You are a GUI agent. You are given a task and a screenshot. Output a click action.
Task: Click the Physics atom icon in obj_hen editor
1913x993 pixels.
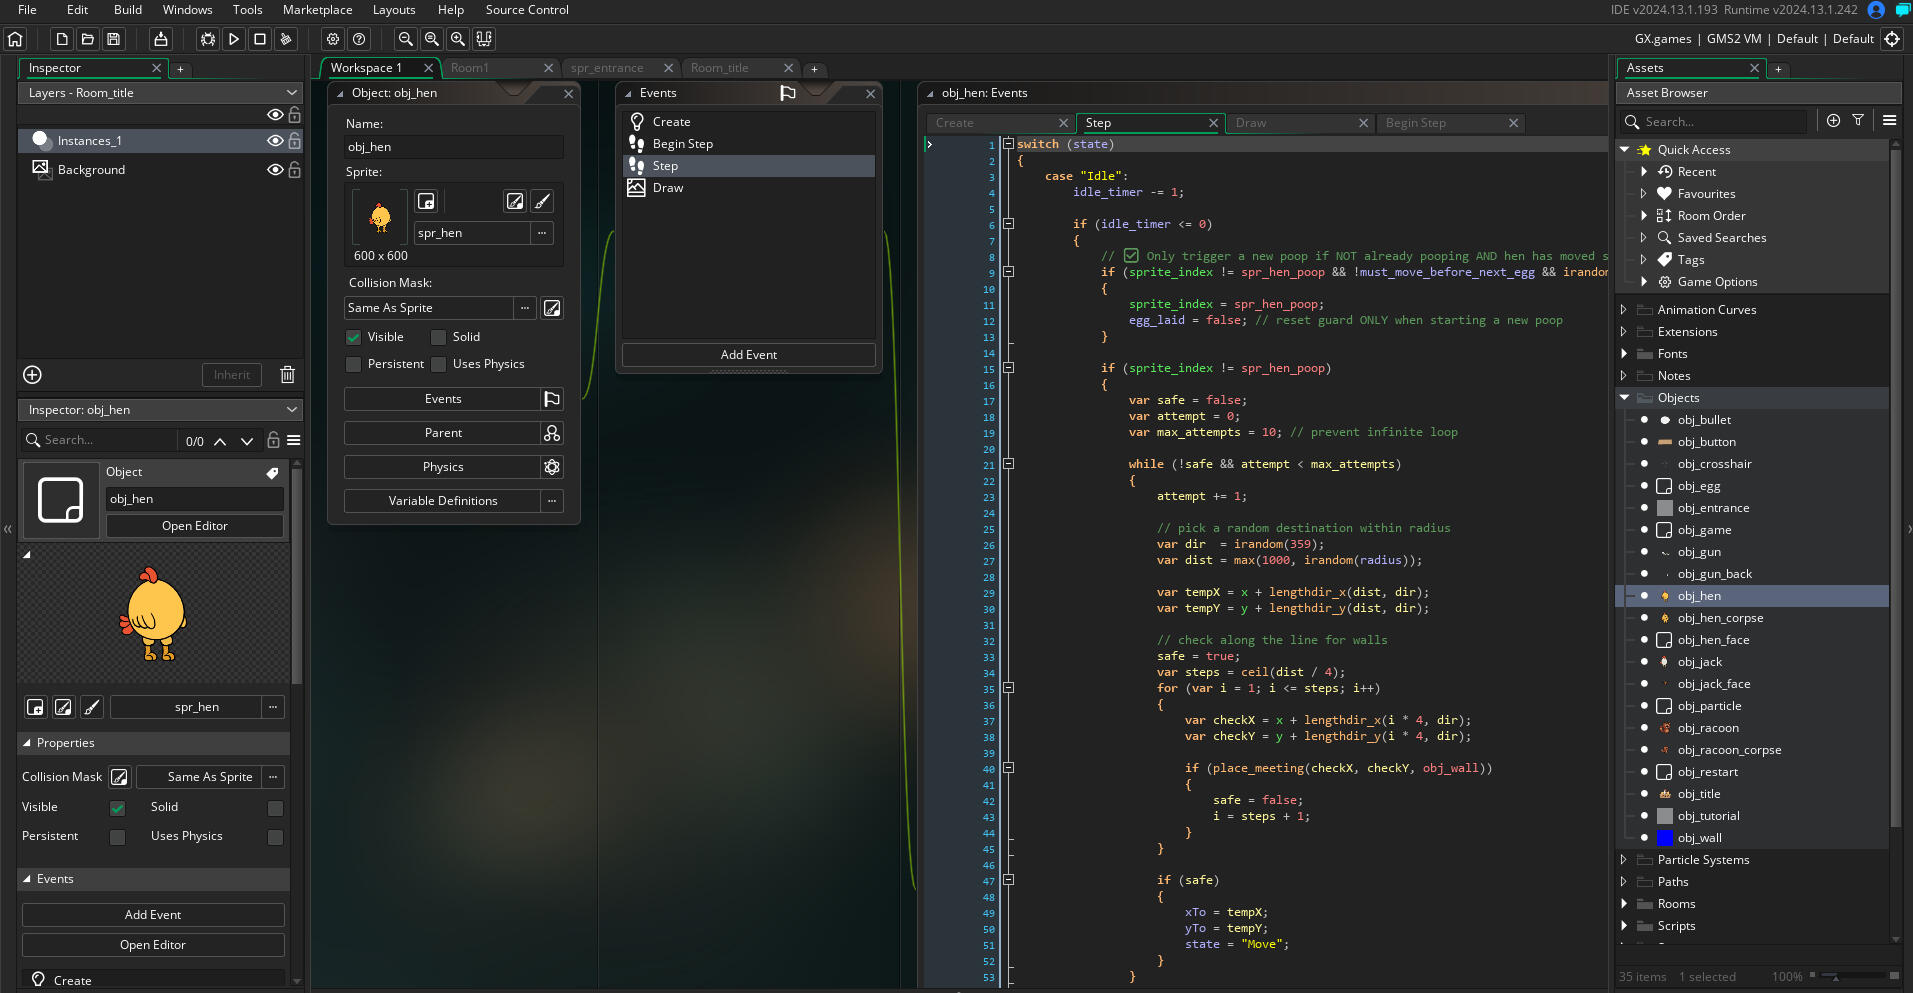[552, 467]
